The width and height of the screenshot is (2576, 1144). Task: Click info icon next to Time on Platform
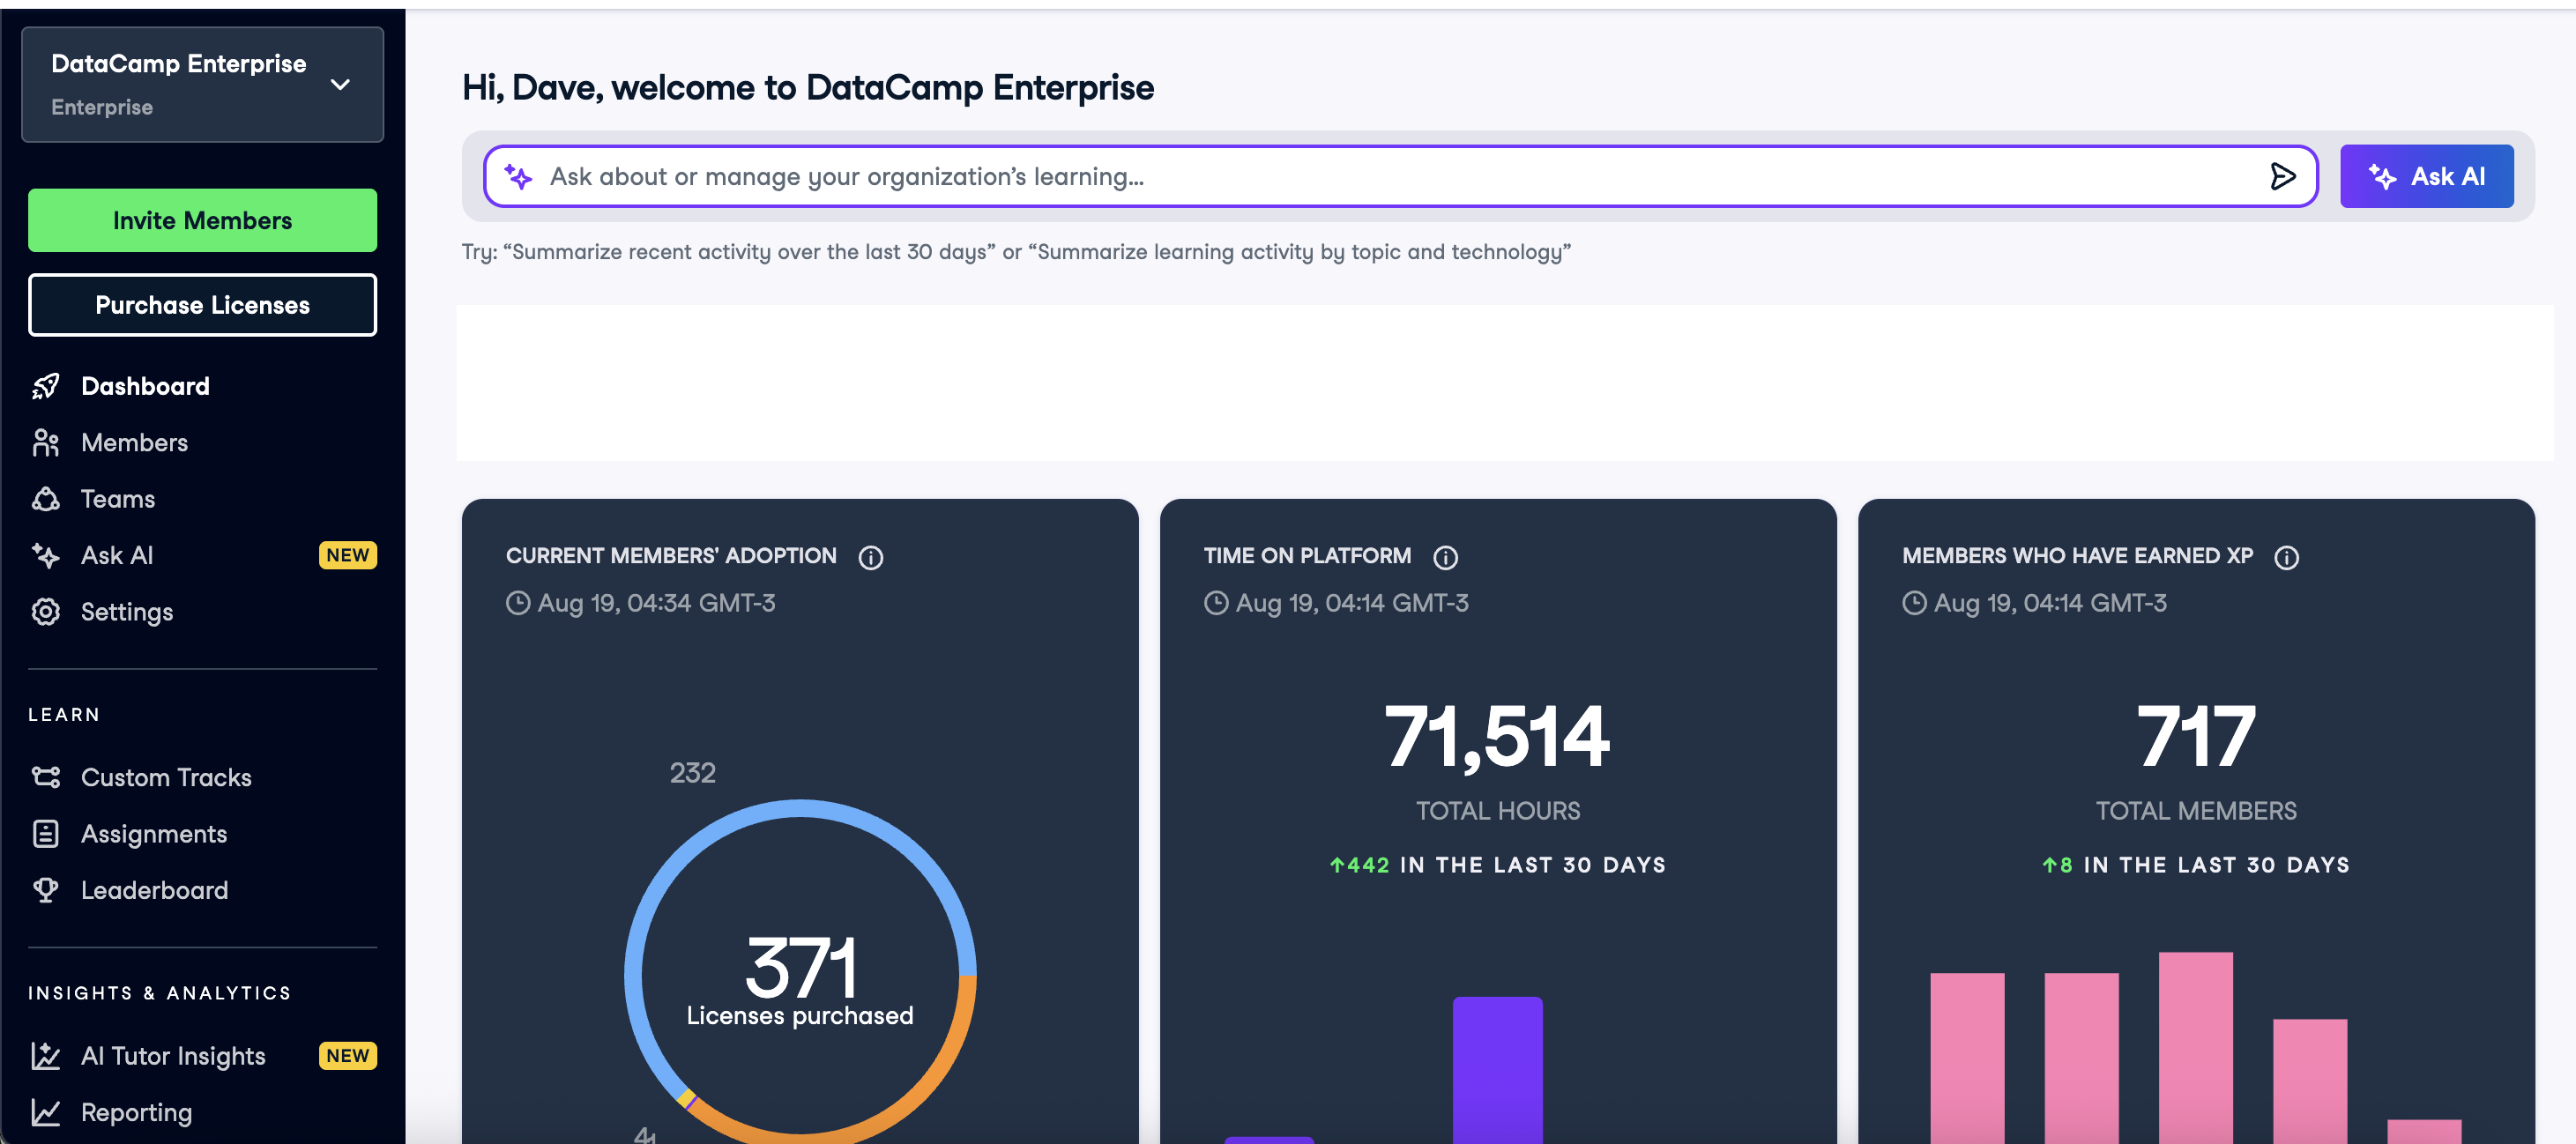[1445, 557]
